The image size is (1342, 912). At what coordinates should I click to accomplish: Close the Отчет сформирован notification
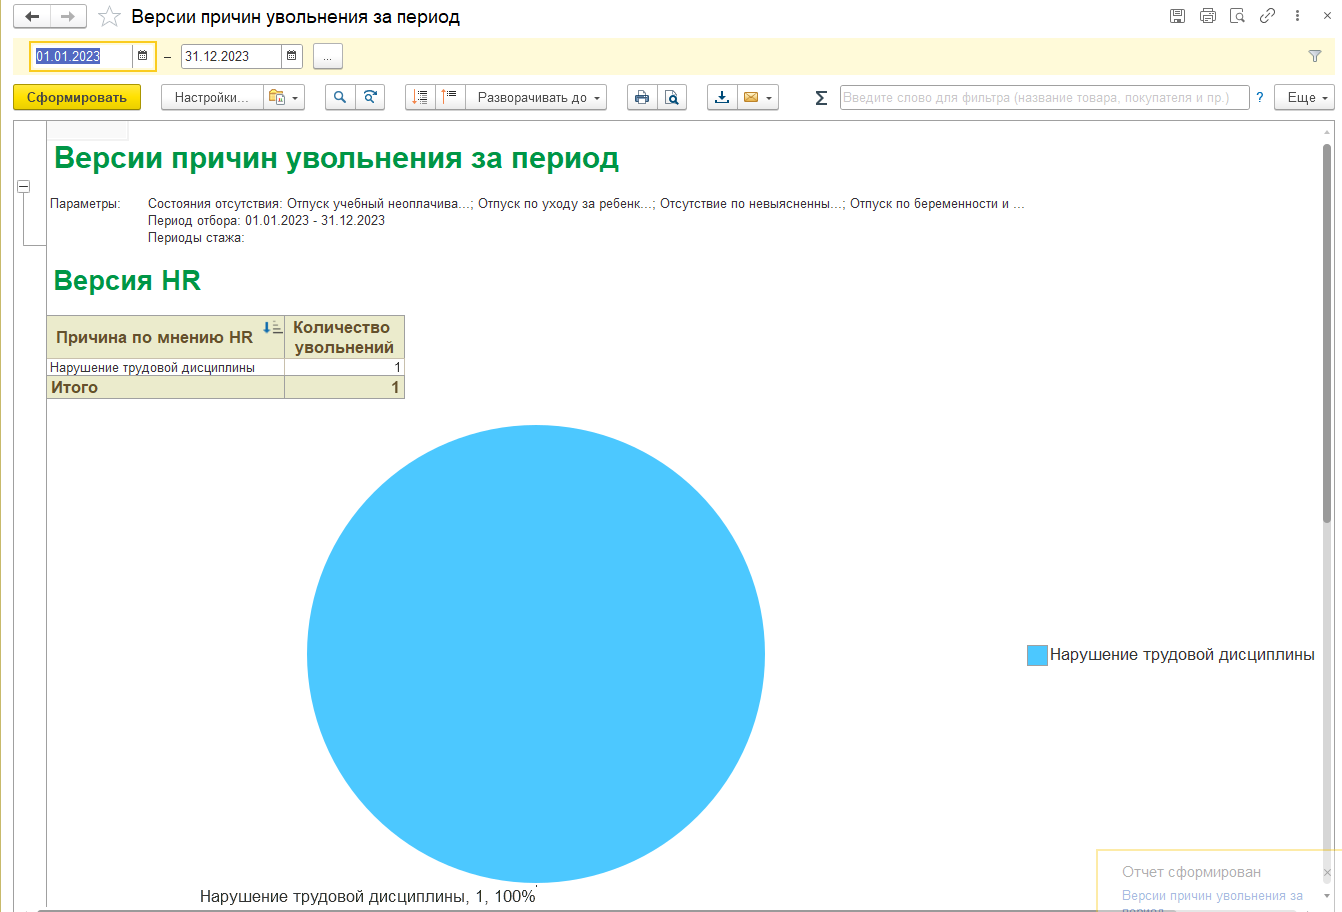1327,873
